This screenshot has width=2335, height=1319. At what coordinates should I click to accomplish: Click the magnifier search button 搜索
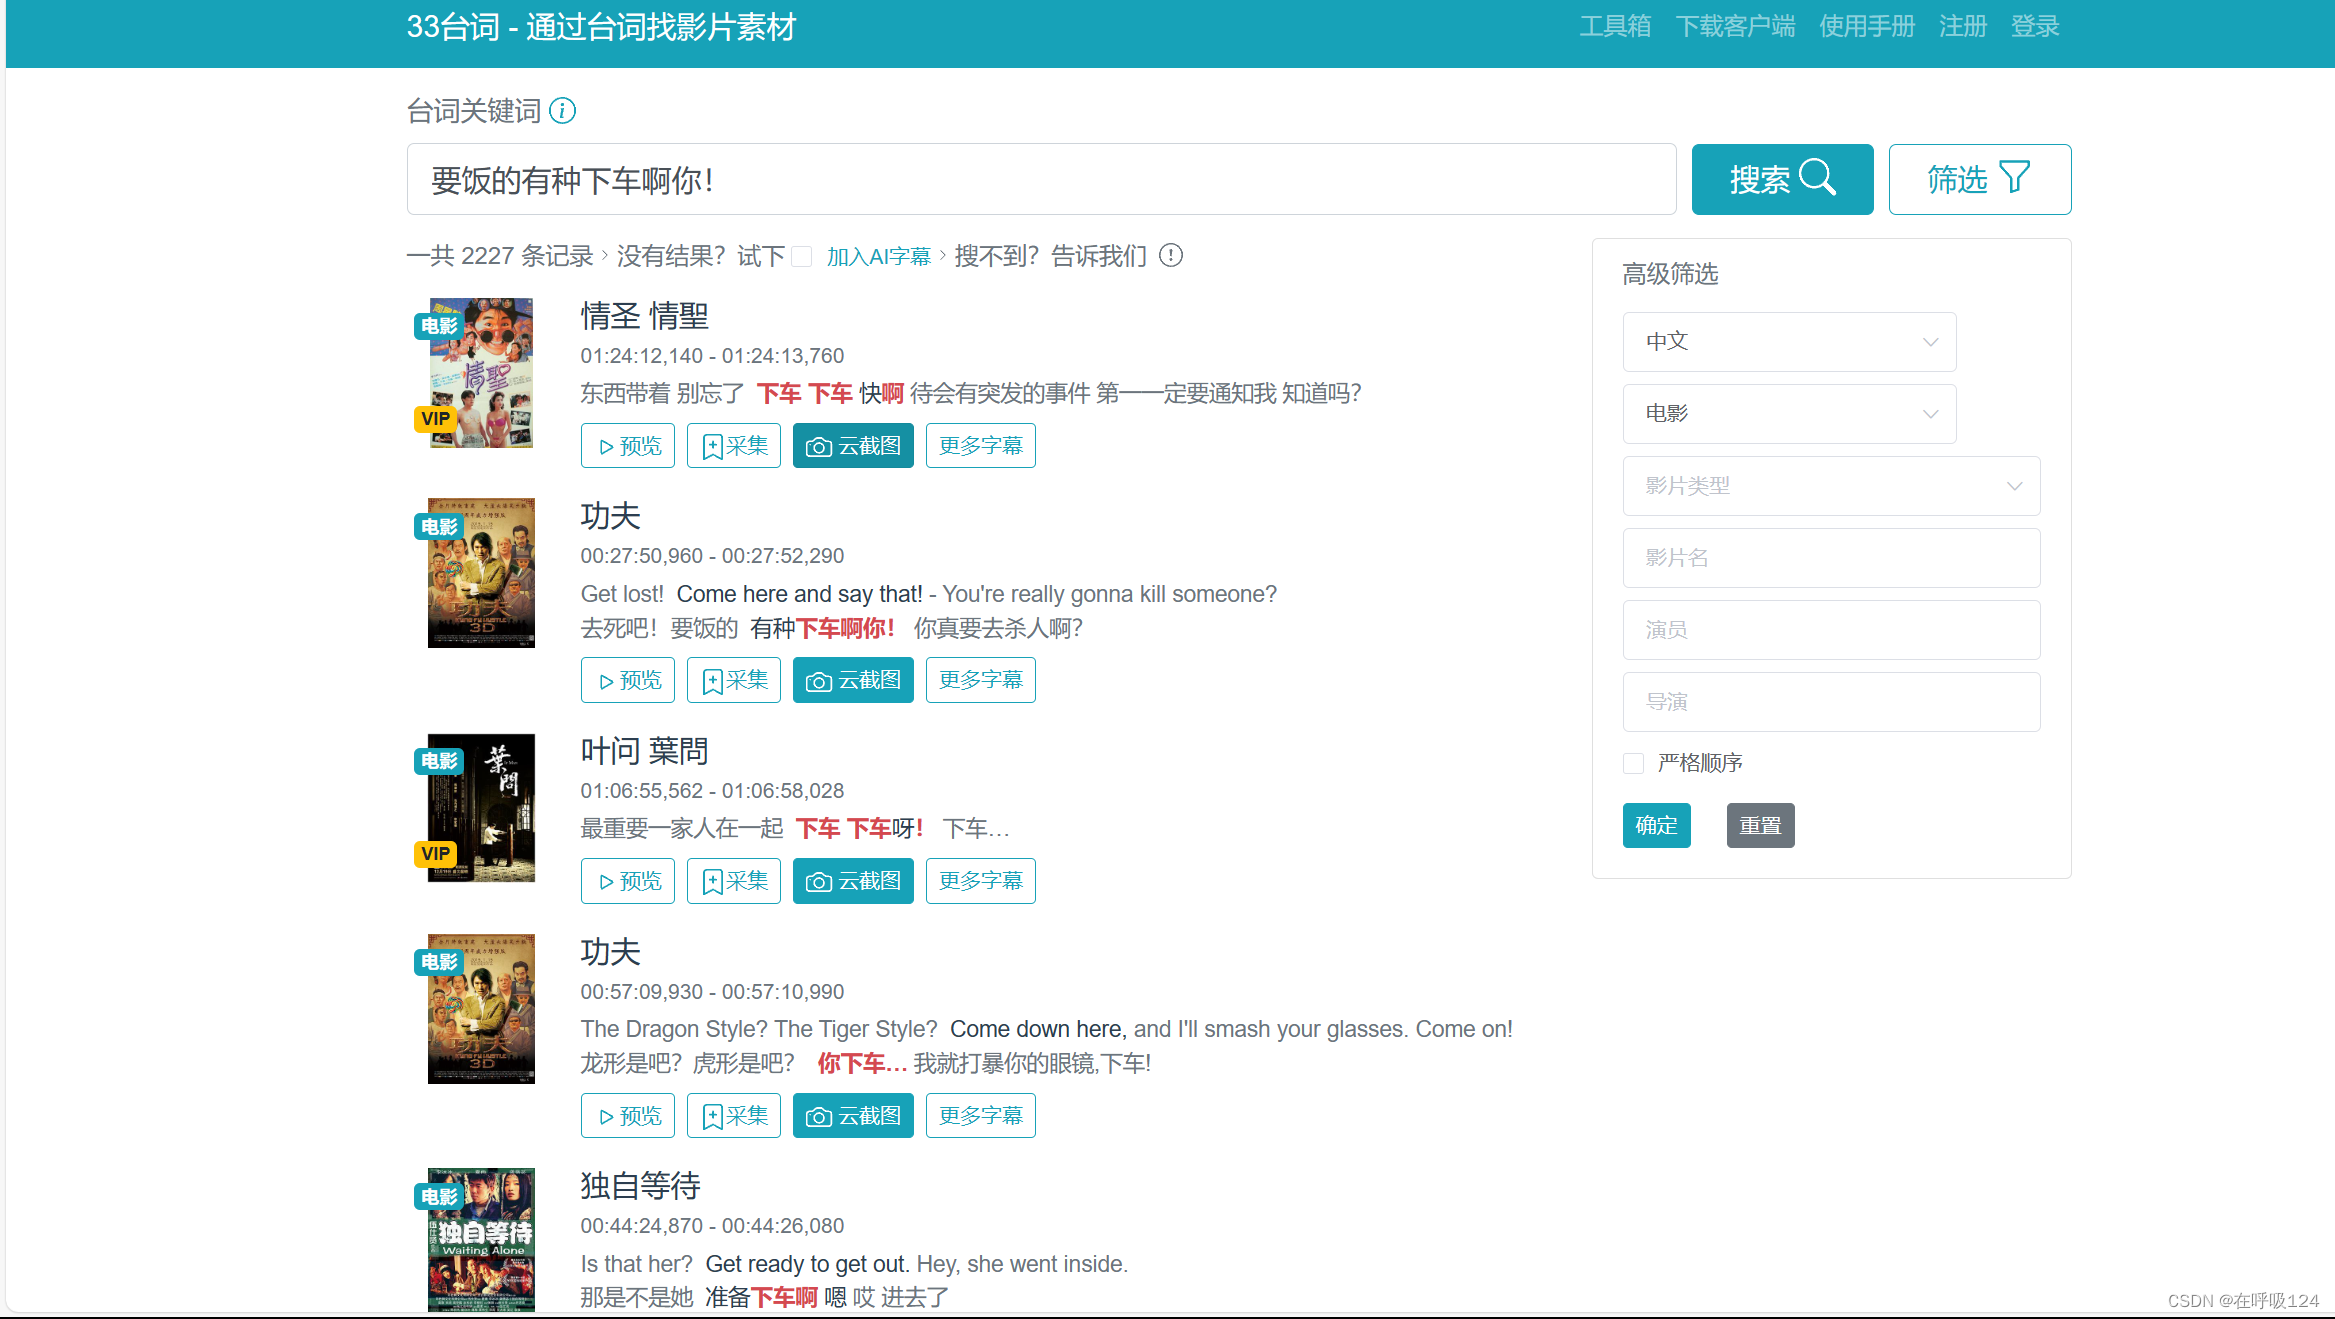coord(1782,180)
